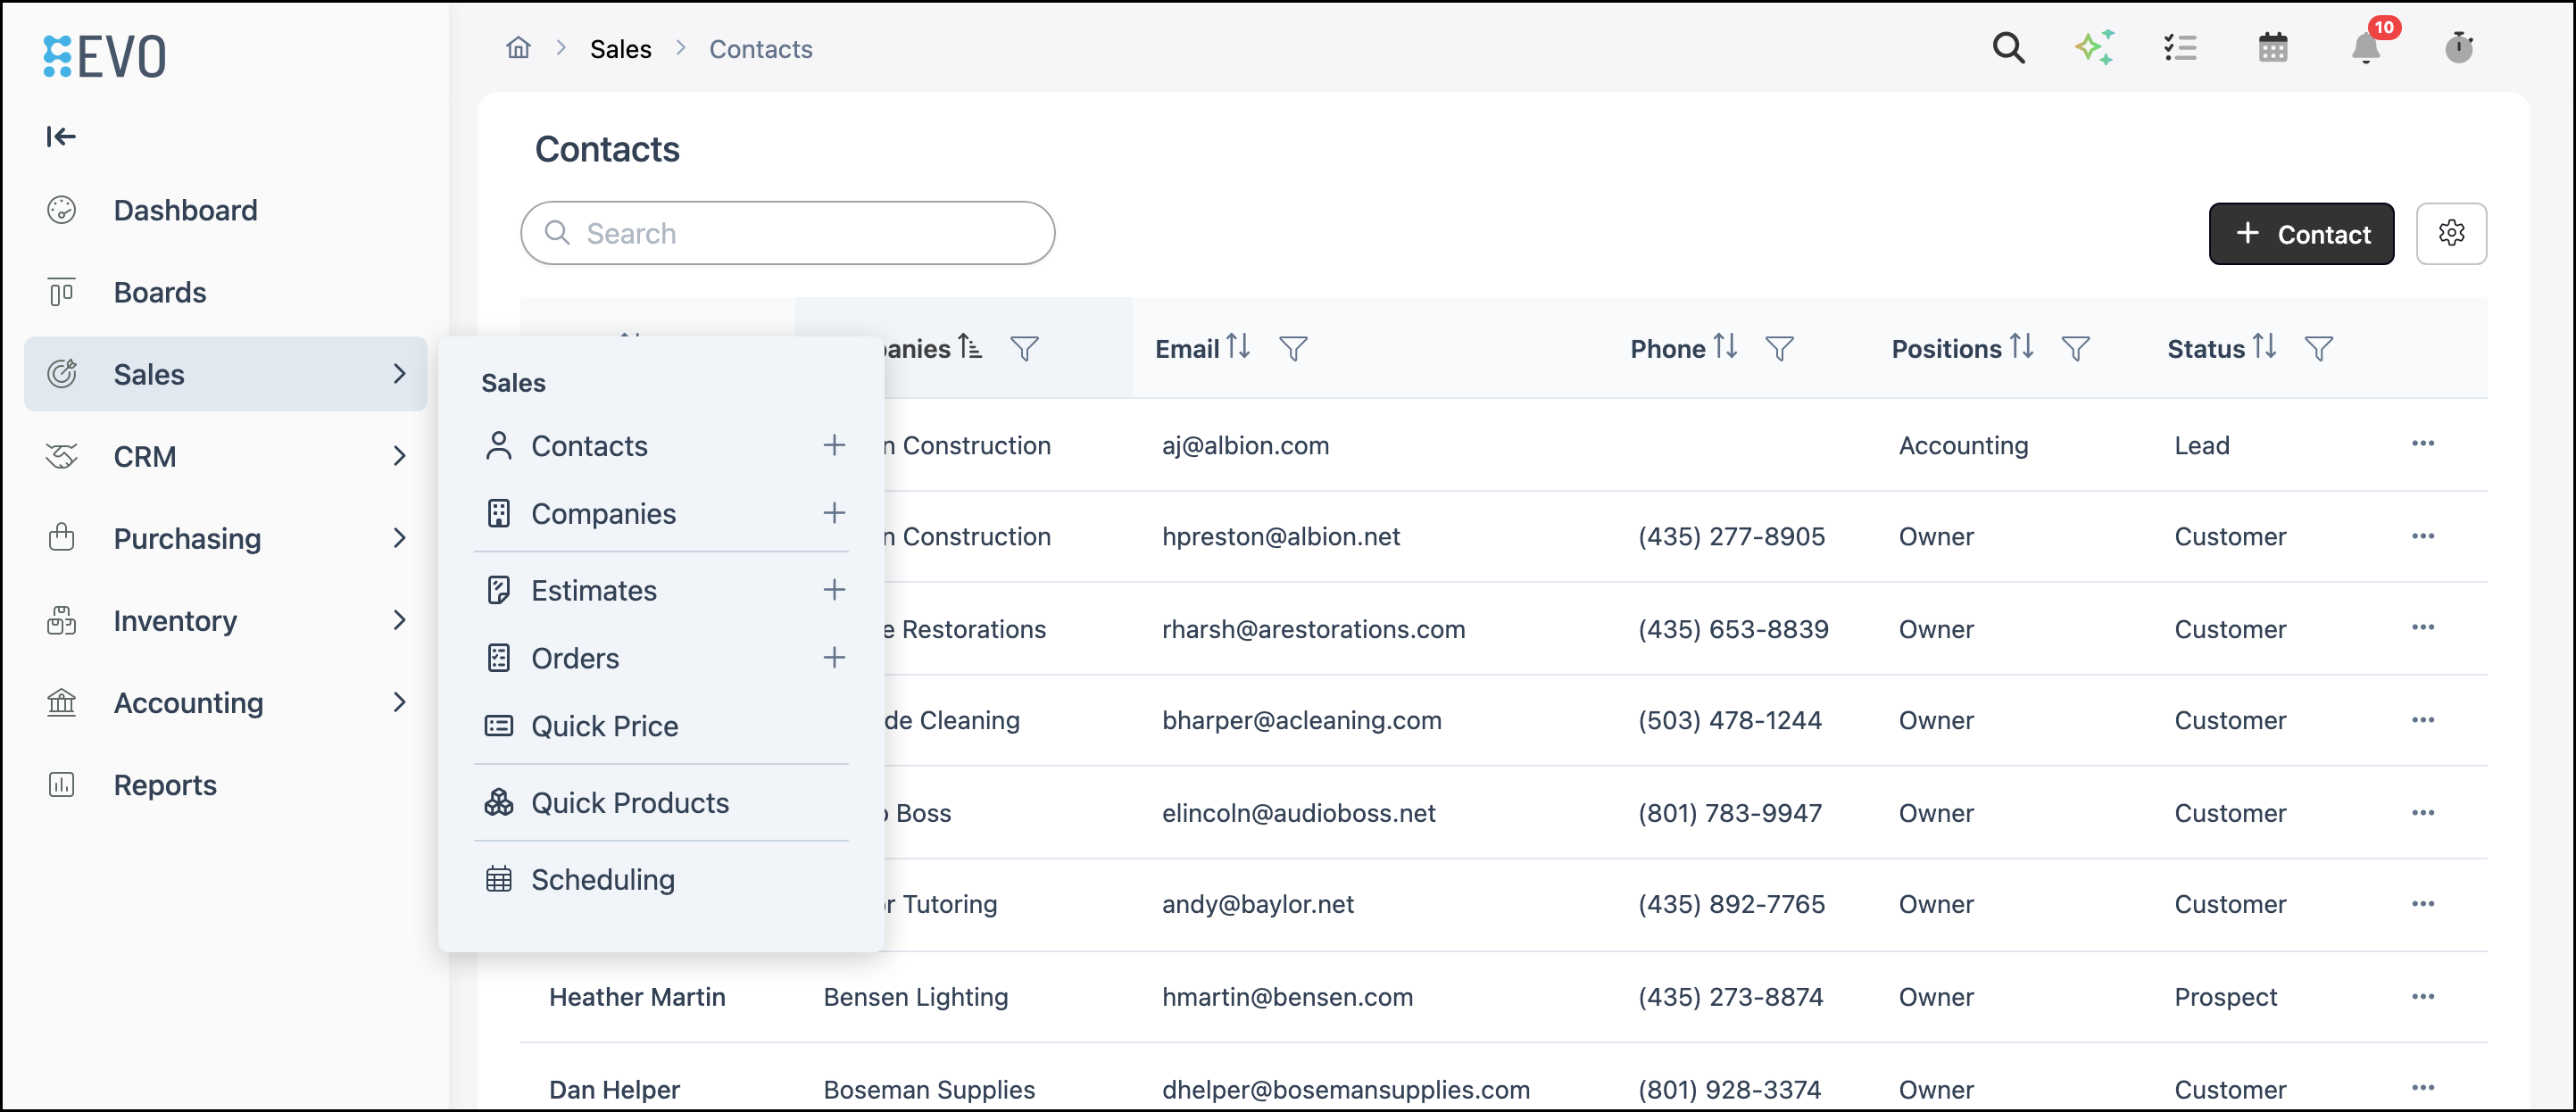Click the Sales breadcrumb link
Image resolution: width=2576 pixels, height=1112 pixels.
click(x=620, y=49)
